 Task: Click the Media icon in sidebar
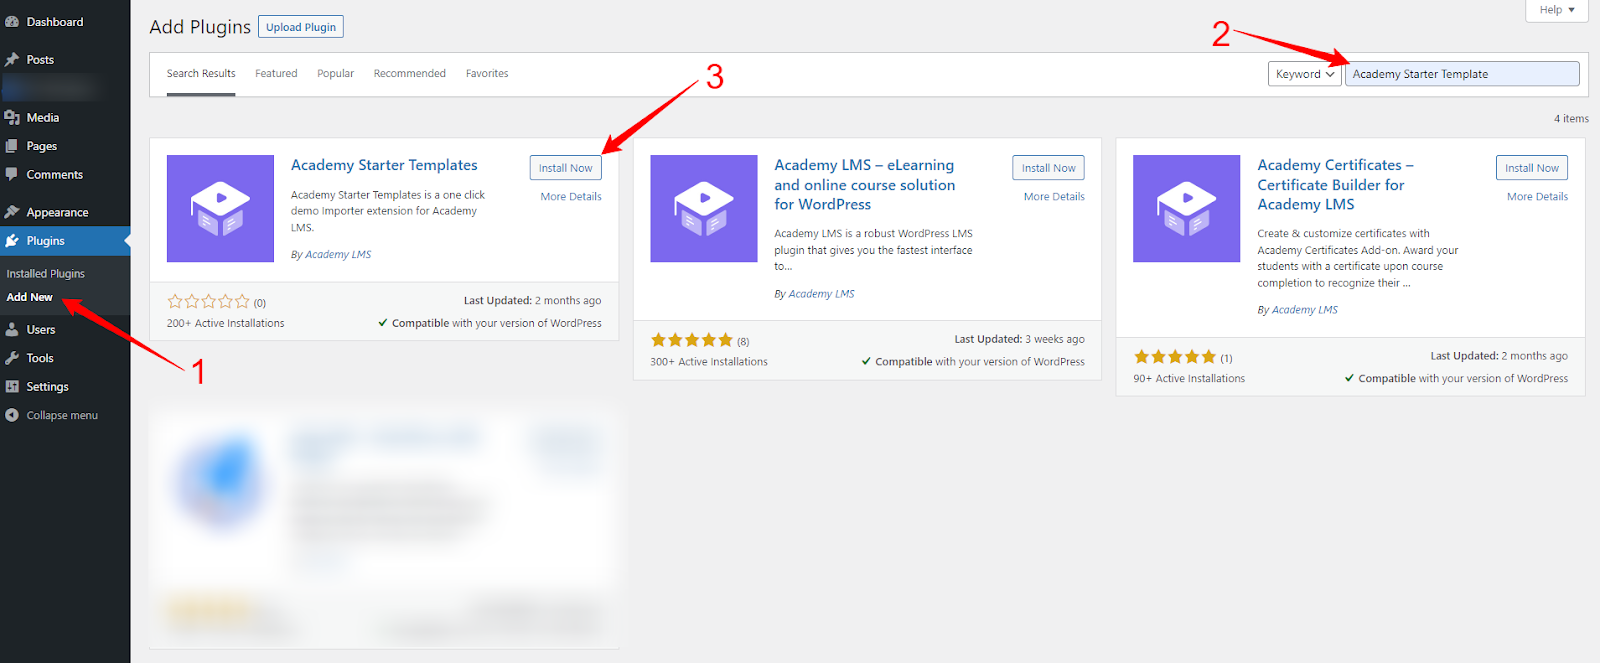(12, 118)
